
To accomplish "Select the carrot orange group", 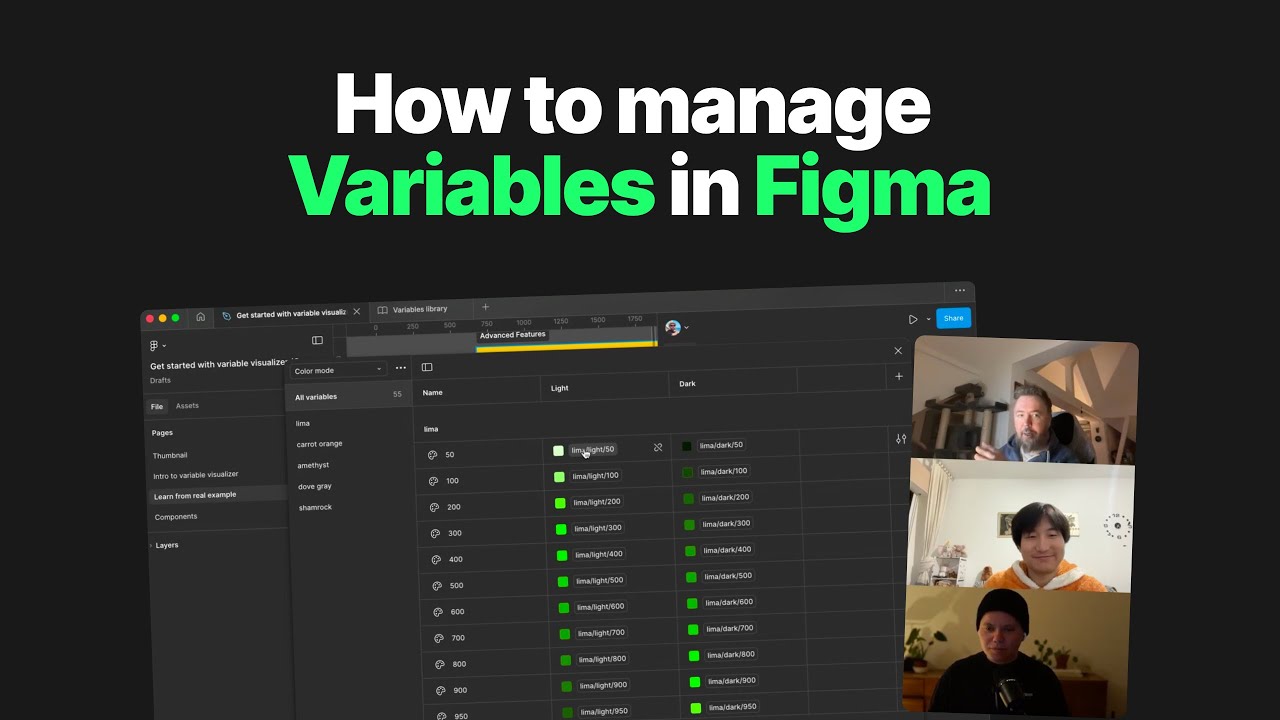I will click(320, 444).
